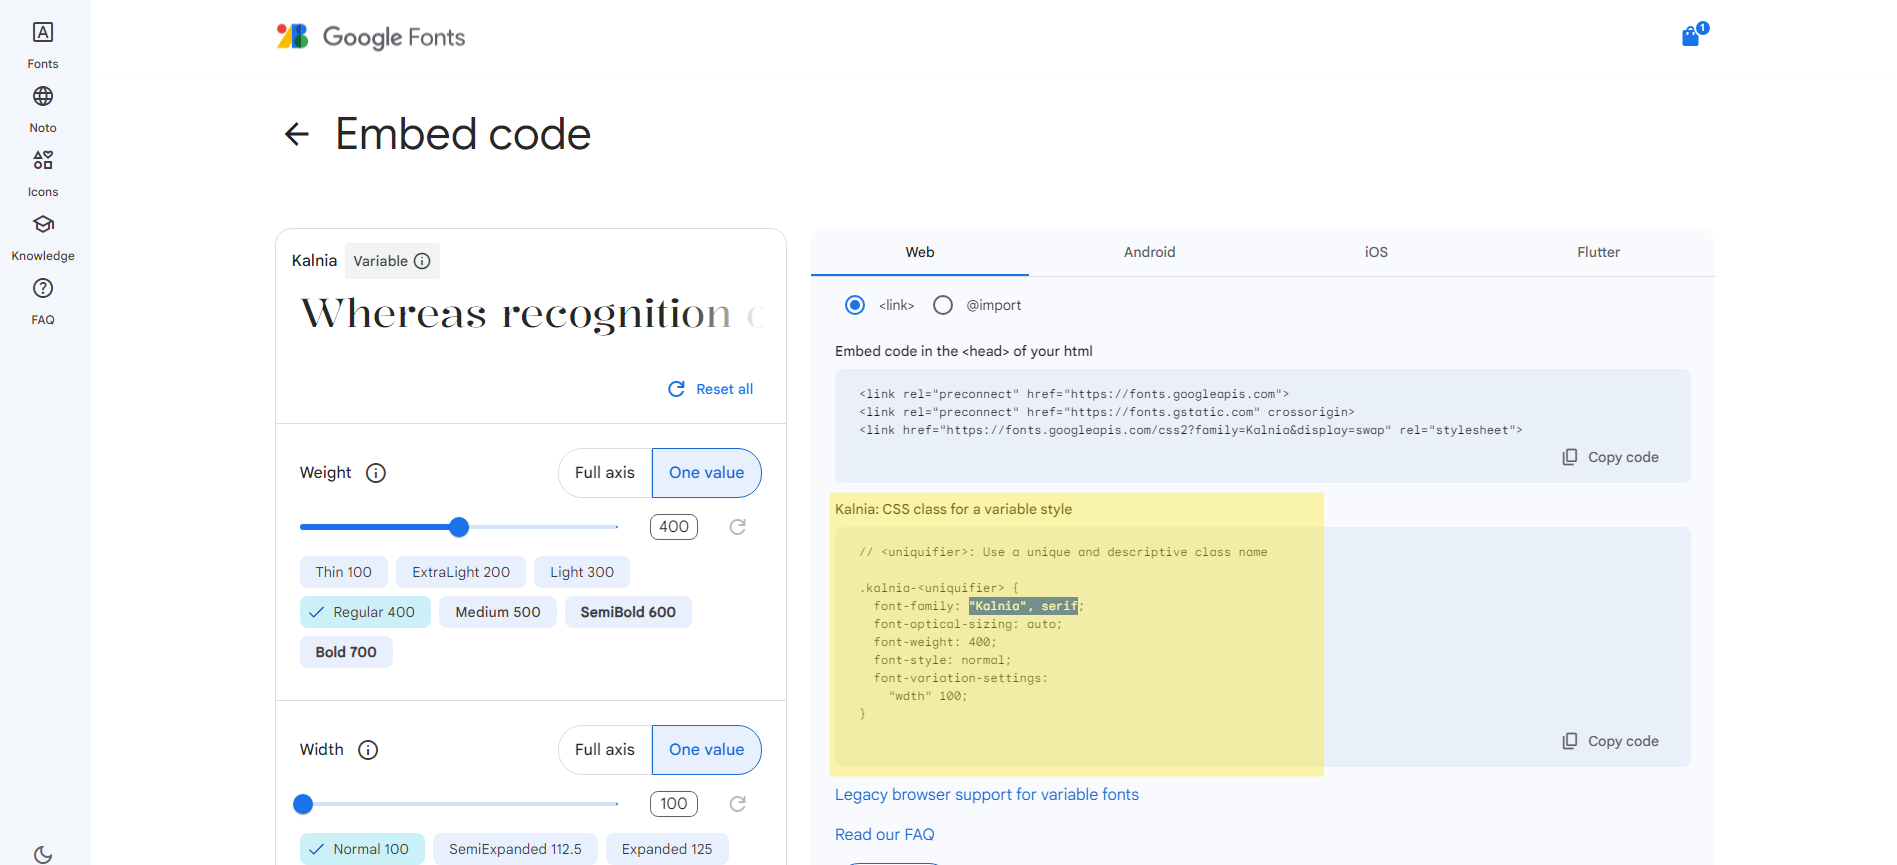This screenshot has width=1897, height=865.
Task: Select the Regular 400 weight chip
Action: [x=365, y=612]
